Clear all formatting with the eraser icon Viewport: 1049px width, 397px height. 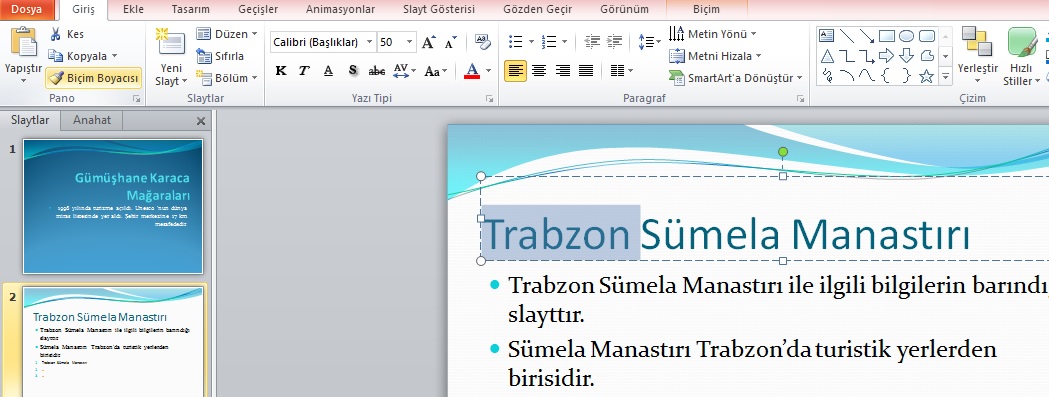[482, 42]
